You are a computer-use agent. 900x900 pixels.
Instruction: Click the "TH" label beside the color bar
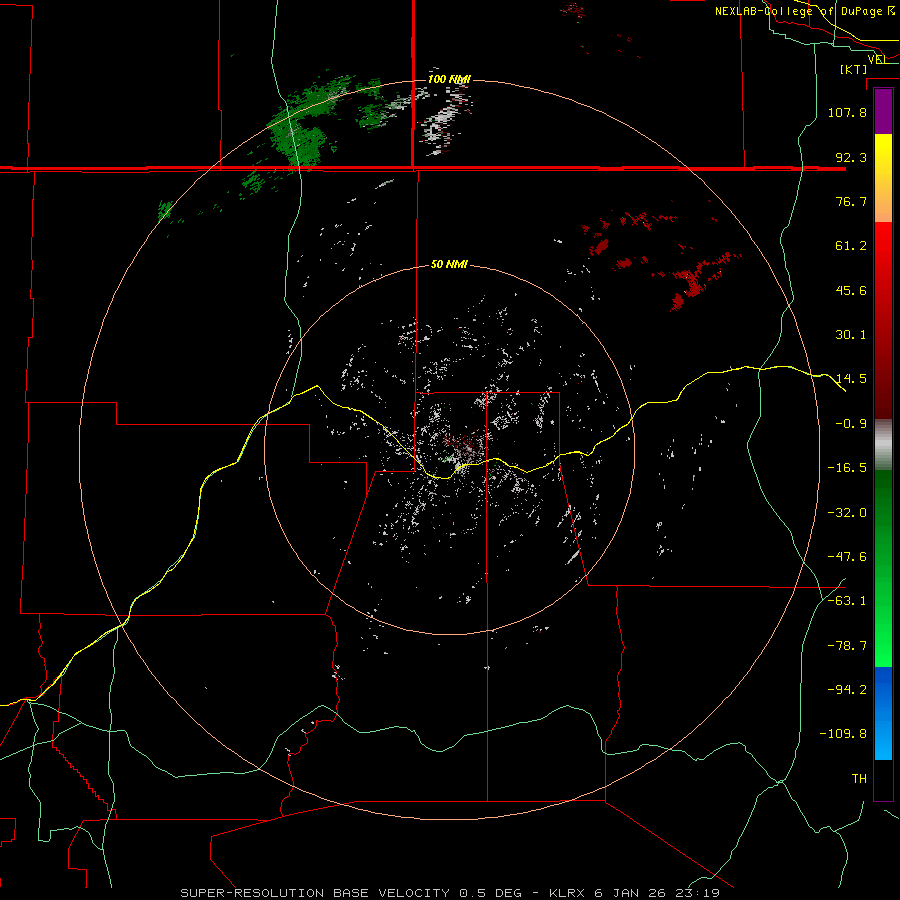coord(859,779)
